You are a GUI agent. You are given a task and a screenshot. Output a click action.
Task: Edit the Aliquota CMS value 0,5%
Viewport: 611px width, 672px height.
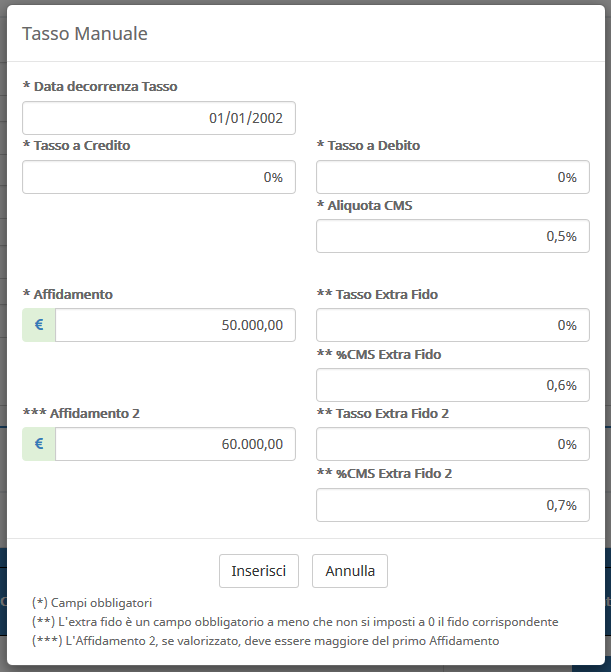[453, 236]
